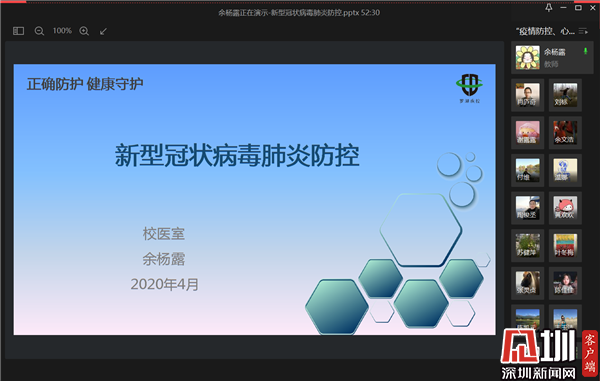This screenshot has width=600, height=381.
Task: Select the red-devil cartoon avatar 黄欢欢
Action: tap(565, 208)
